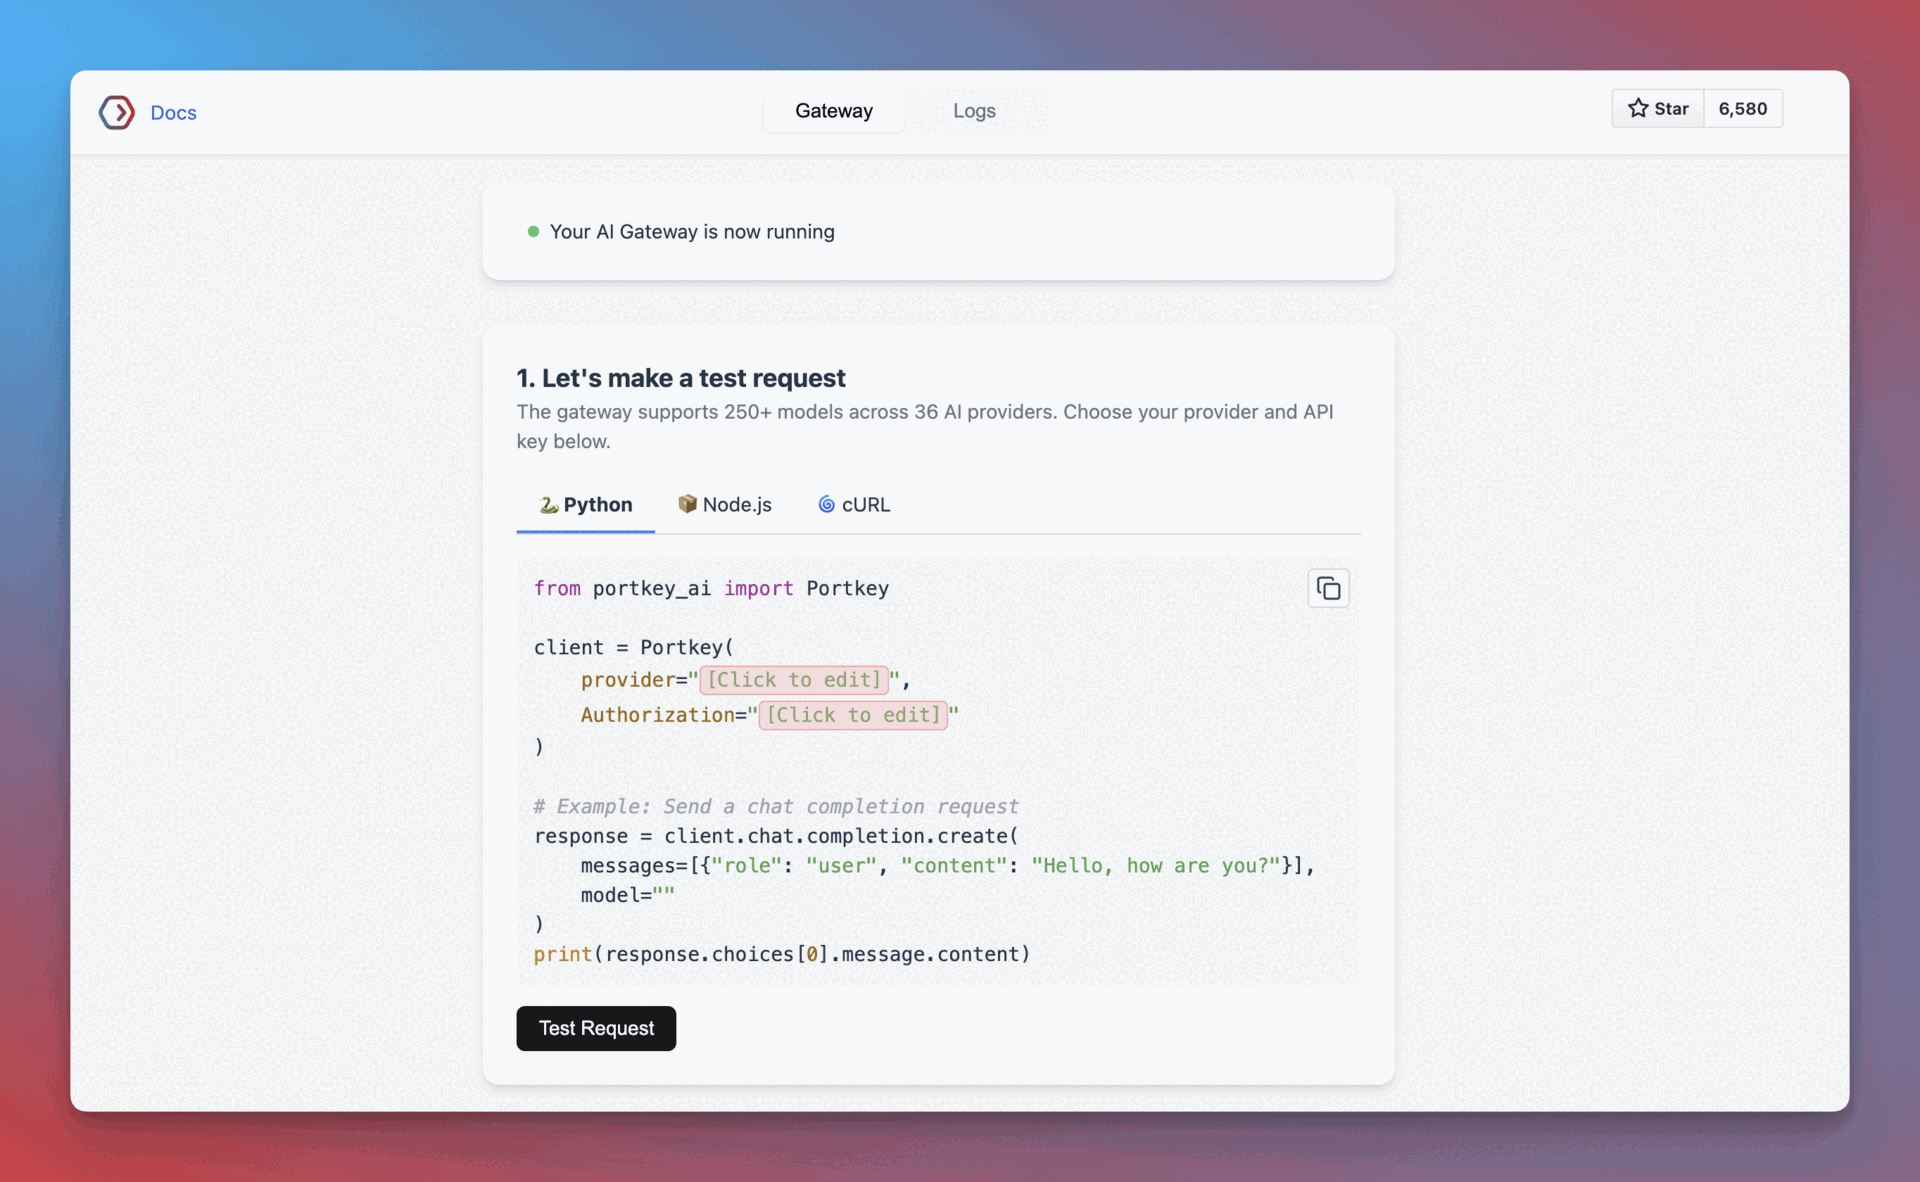Switch to the Logs tab
This screenshot has width=1920, height=1182.
pos(974,111)
